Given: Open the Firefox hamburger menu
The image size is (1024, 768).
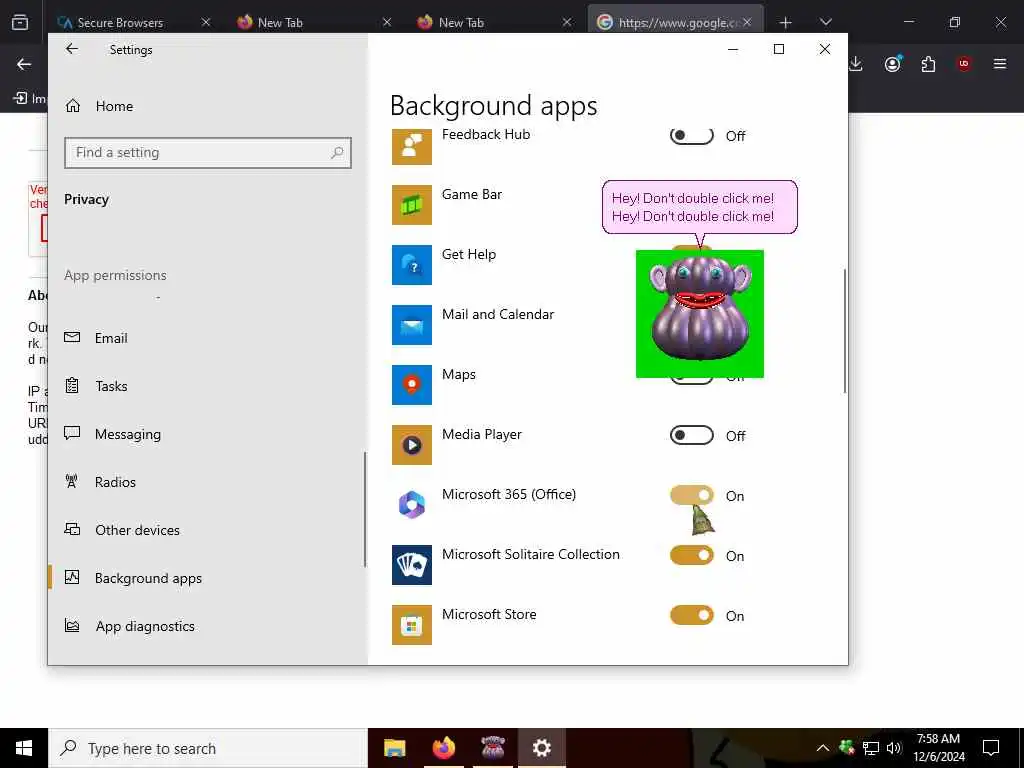Looking at the screenshot, I should tap(1000, 64).
